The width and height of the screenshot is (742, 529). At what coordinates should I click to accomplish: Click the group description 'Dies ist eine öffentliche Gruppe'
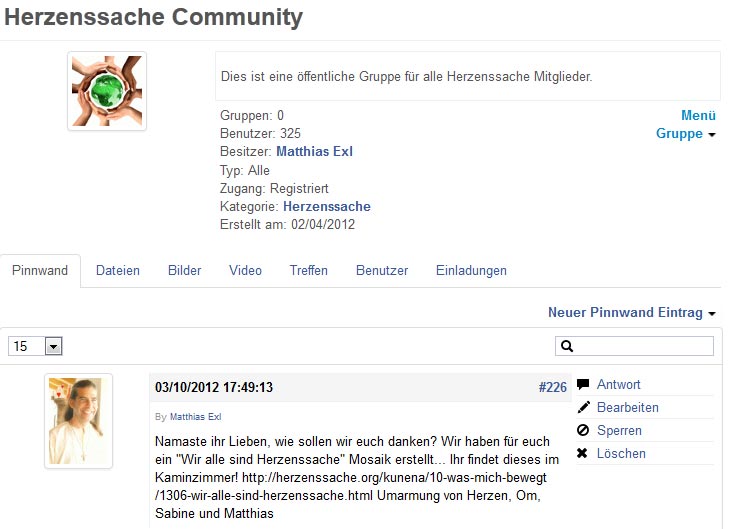(x=406, y=77)
